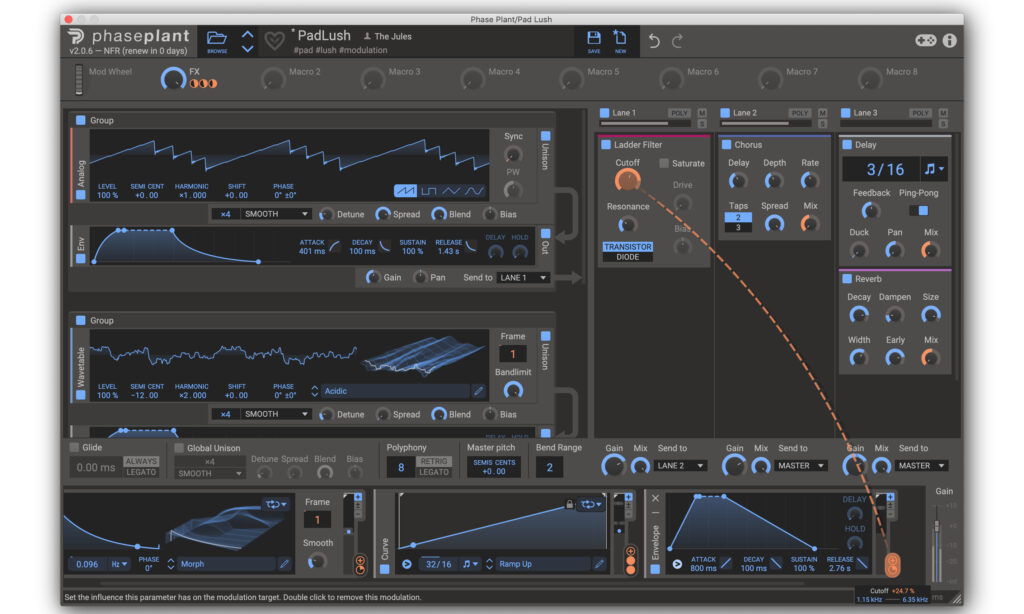Toggle the Ladder Filter enable box
This screenshot has width=1024, height=614.
coord(606,144)
